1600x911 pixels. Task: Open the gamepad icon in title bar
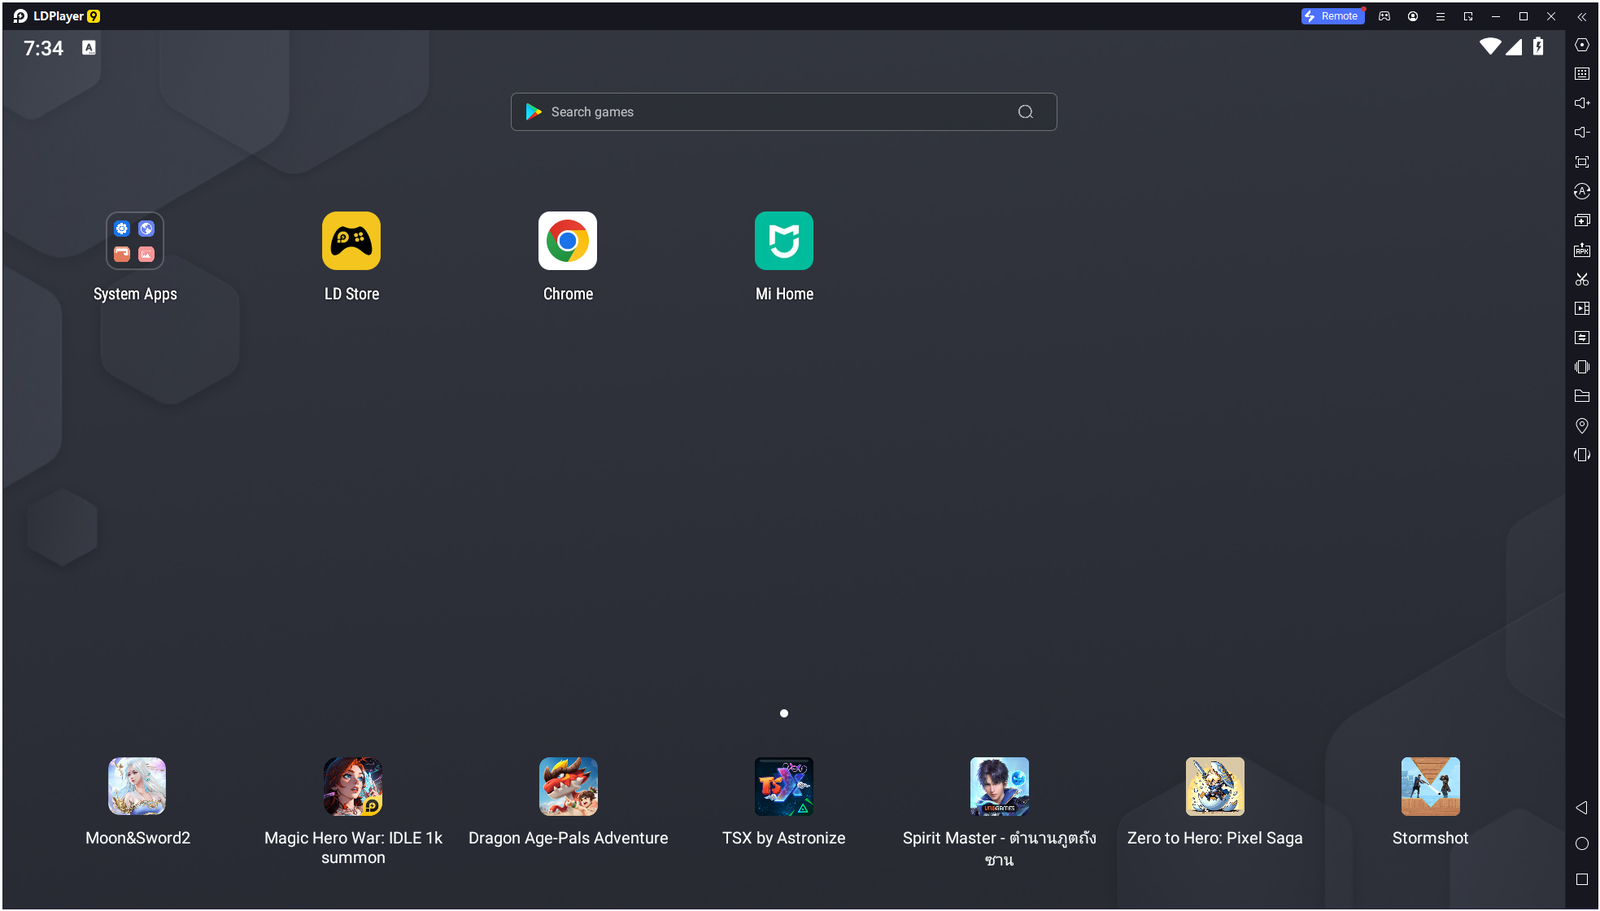(1385, 16)
